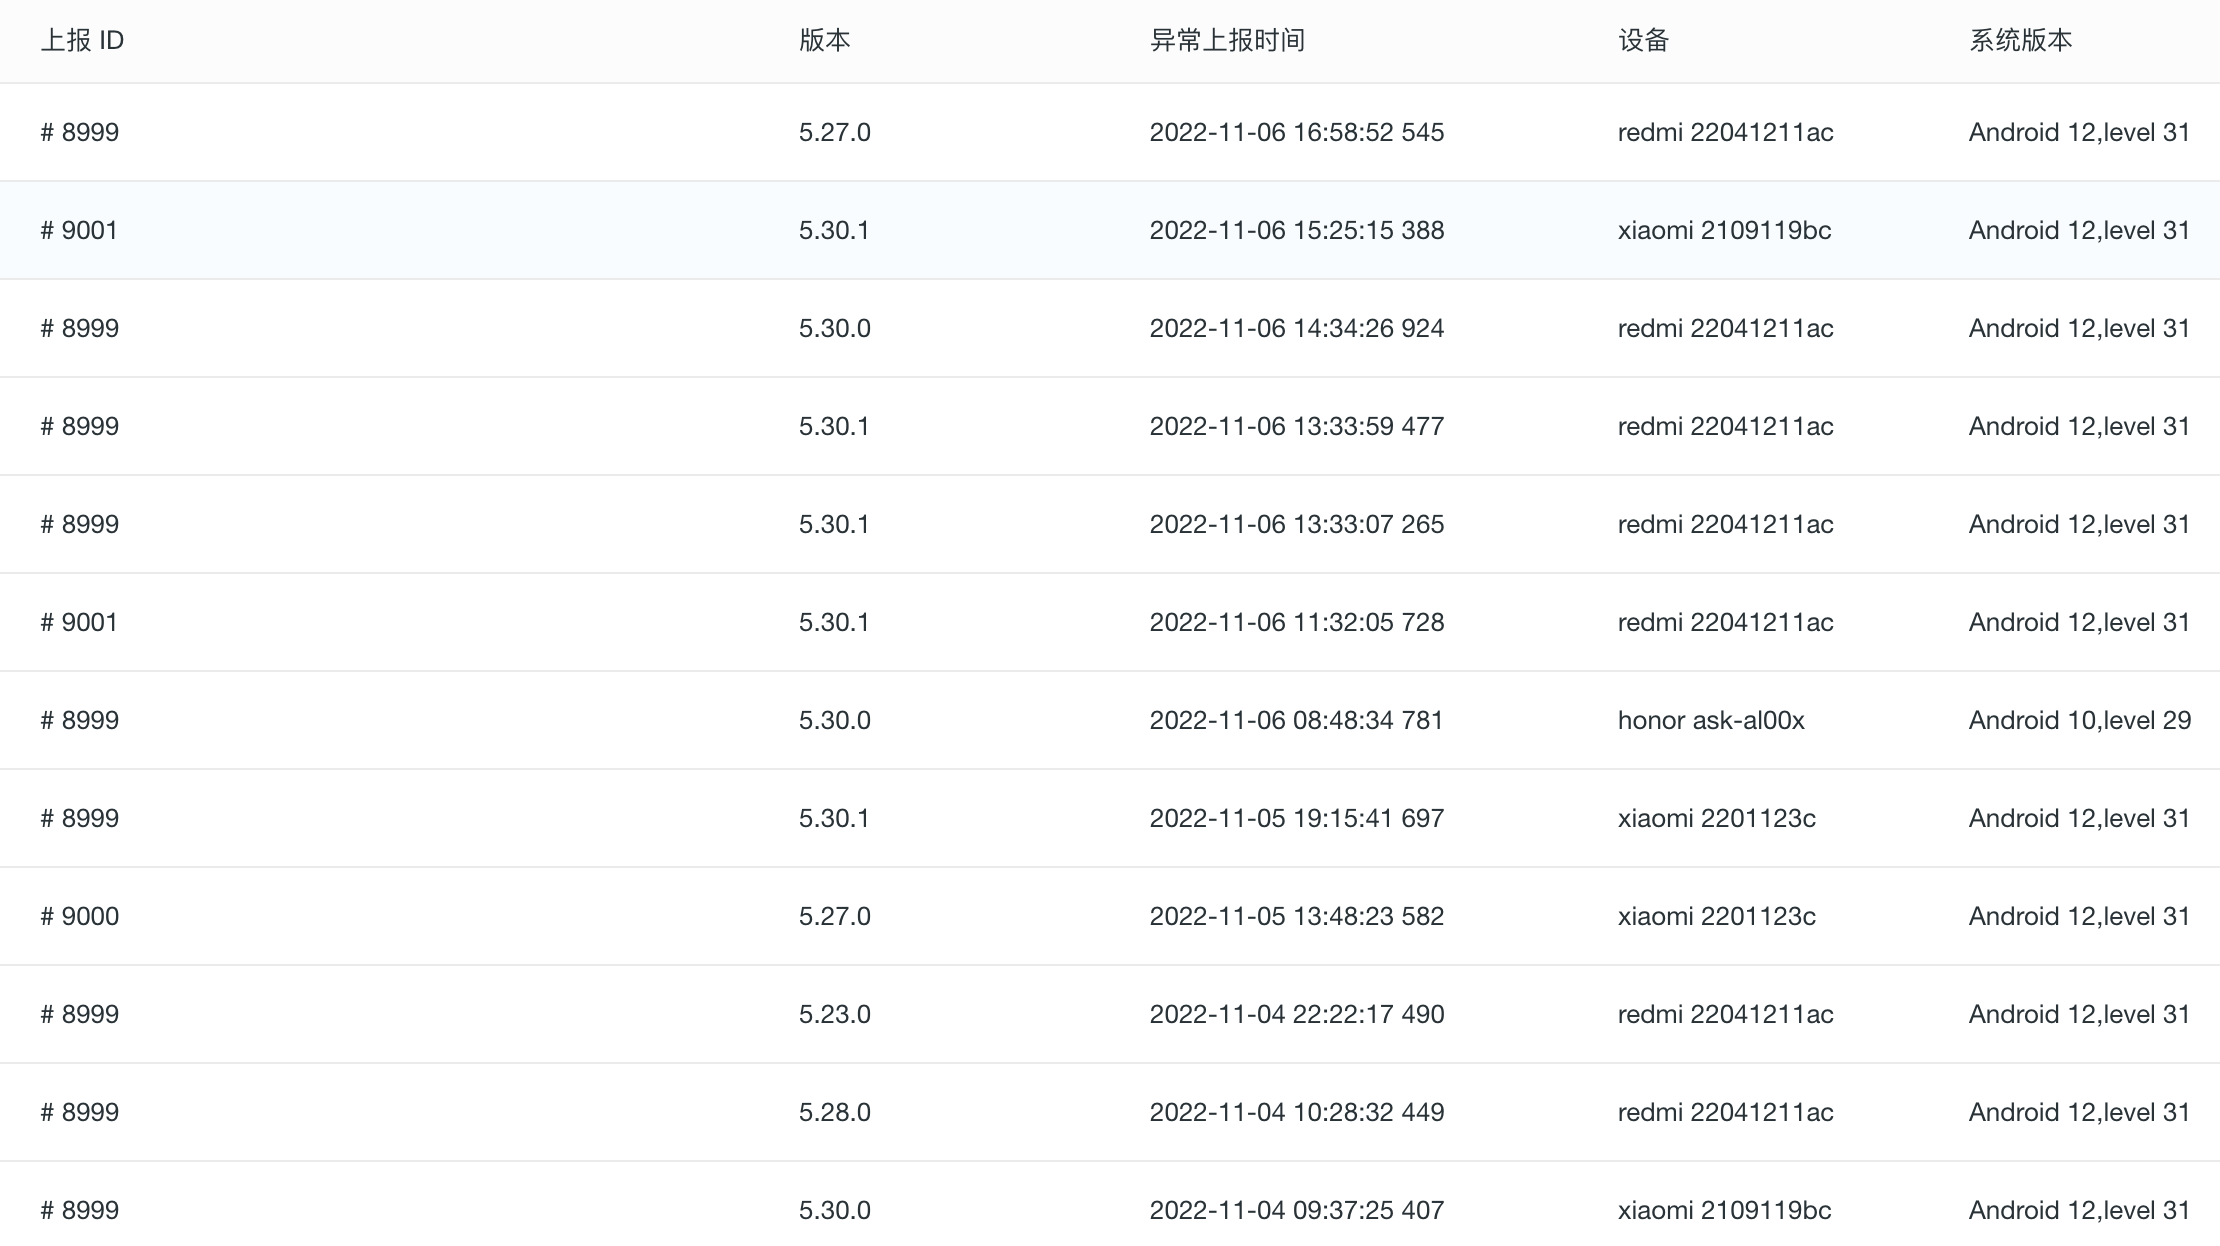The image size is (2220, 1246).
Task: Click the row with version 5.28.0
Action: click(834, 1112)
